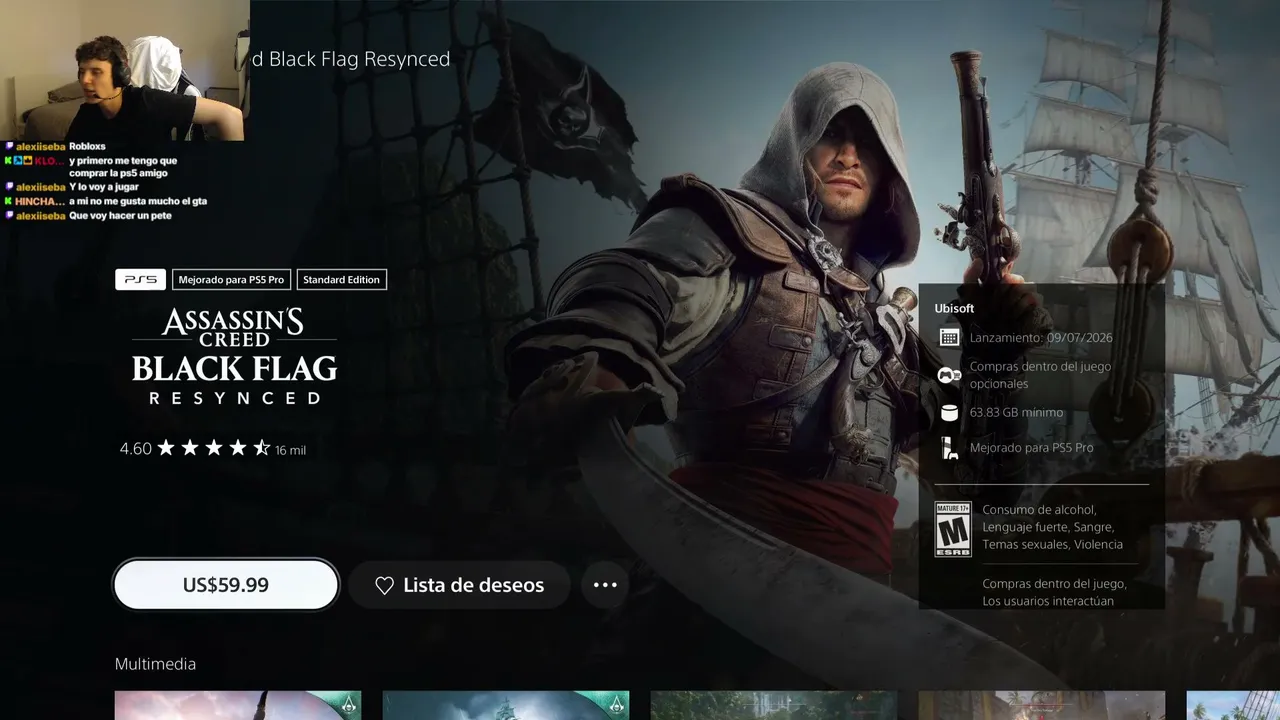
Task: Click the Black Flag Resynced page title
Action: click(x=351, y=59)
